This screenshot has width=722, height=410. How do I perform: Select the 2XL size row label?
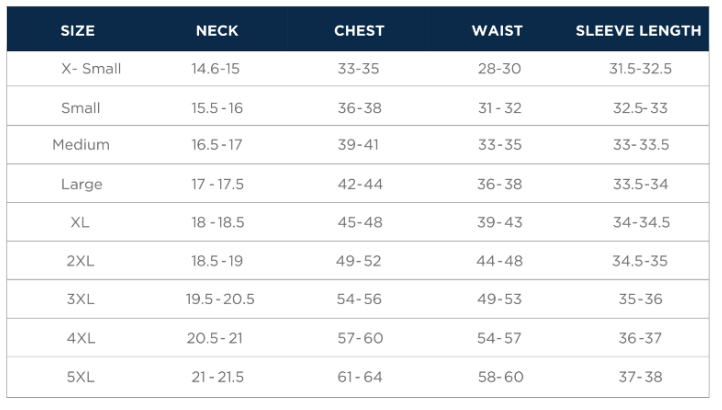tap(80, 261)
